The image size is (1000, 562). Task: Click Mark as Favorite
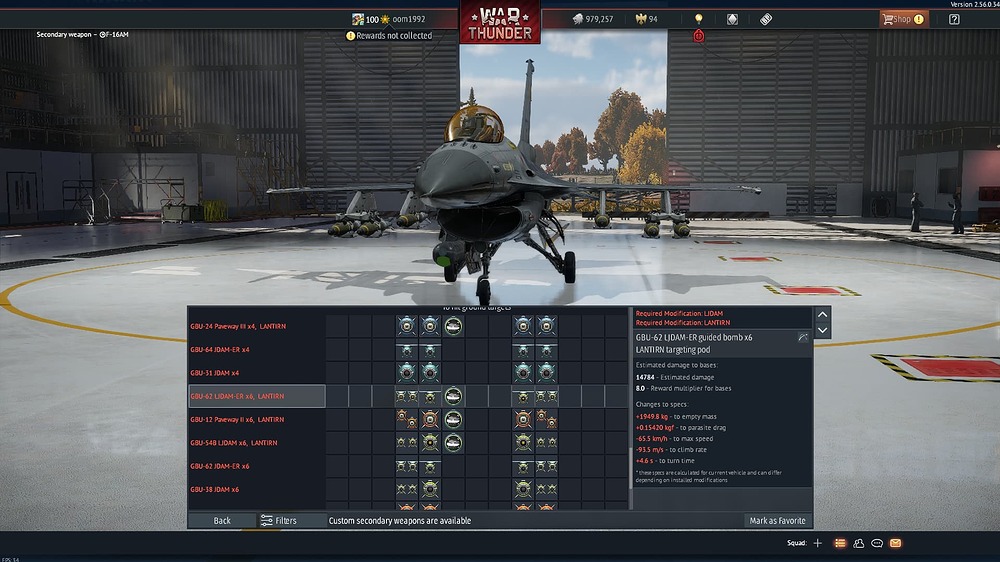point(777,521)
